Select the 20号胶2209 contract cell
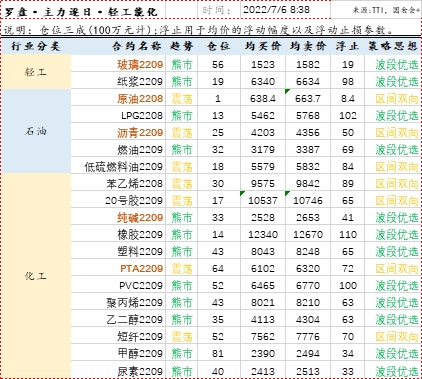Screen dimensions: 422x379 118,200
